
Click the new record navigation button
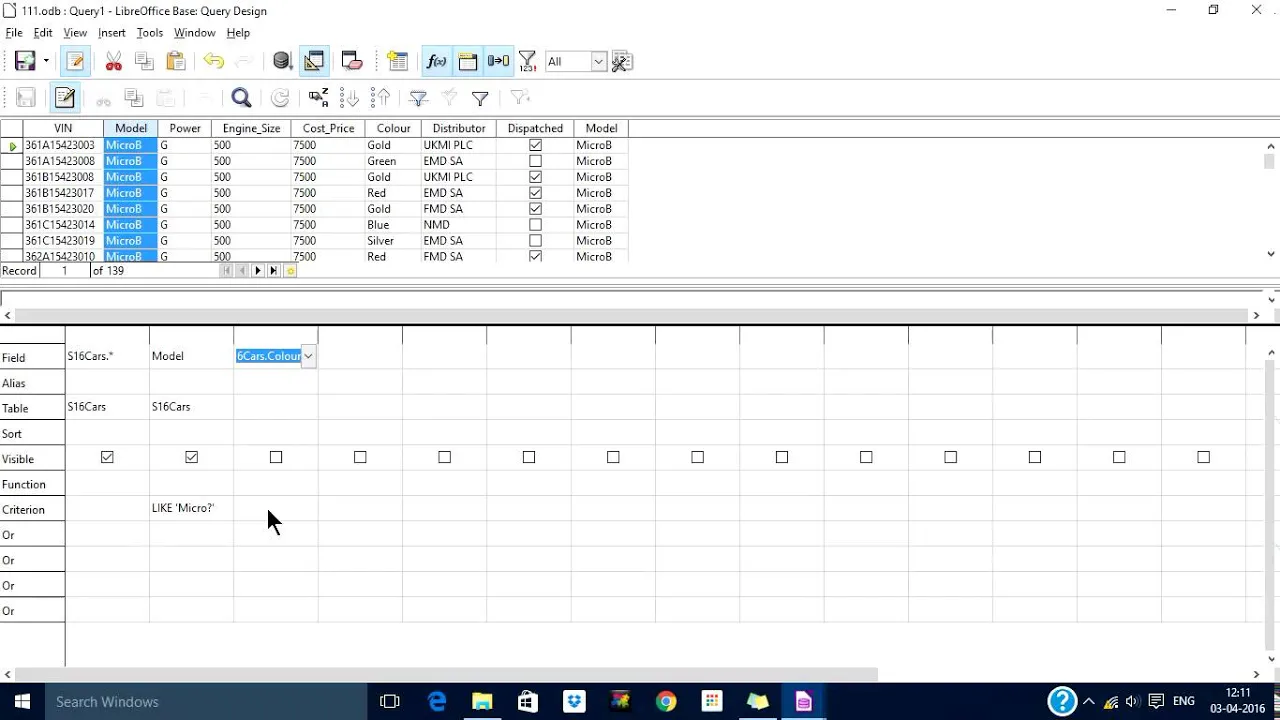pos(290,271)
